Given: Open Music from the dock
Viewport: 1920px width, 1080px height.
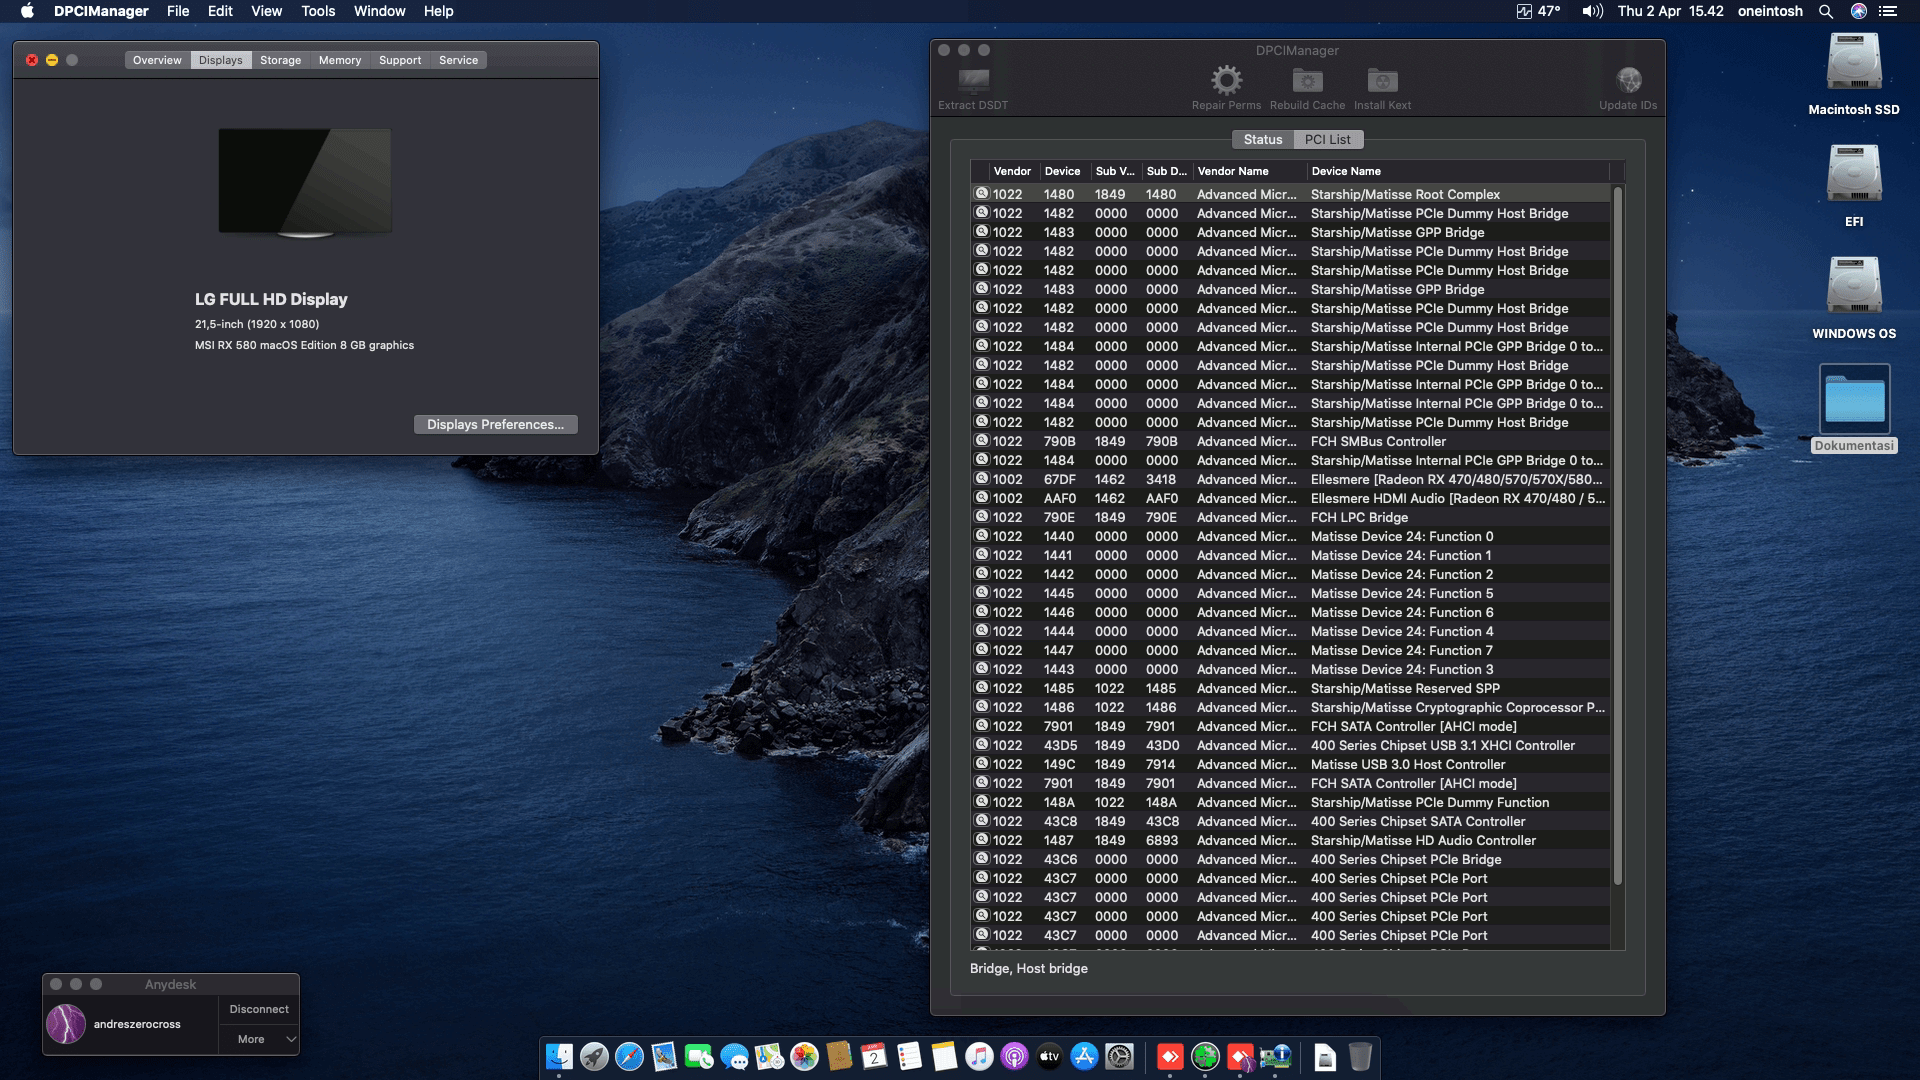Looking at the screenshot, I should [979, 1056].
